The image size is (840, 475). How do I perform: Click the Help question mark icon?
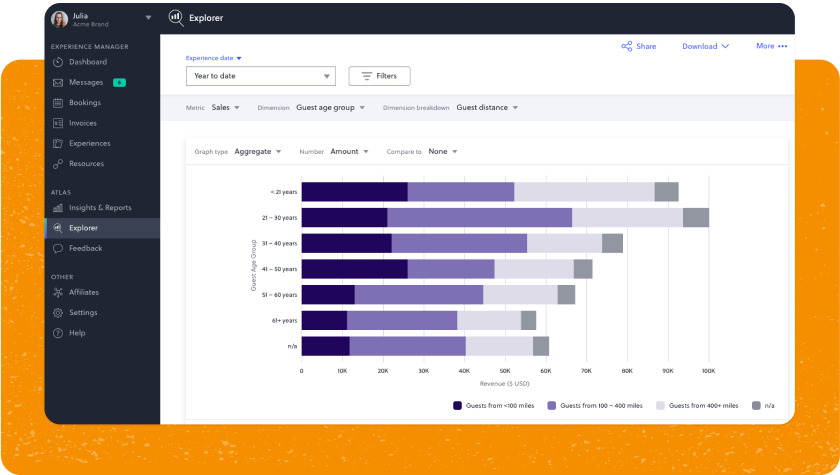pos(58,333)
